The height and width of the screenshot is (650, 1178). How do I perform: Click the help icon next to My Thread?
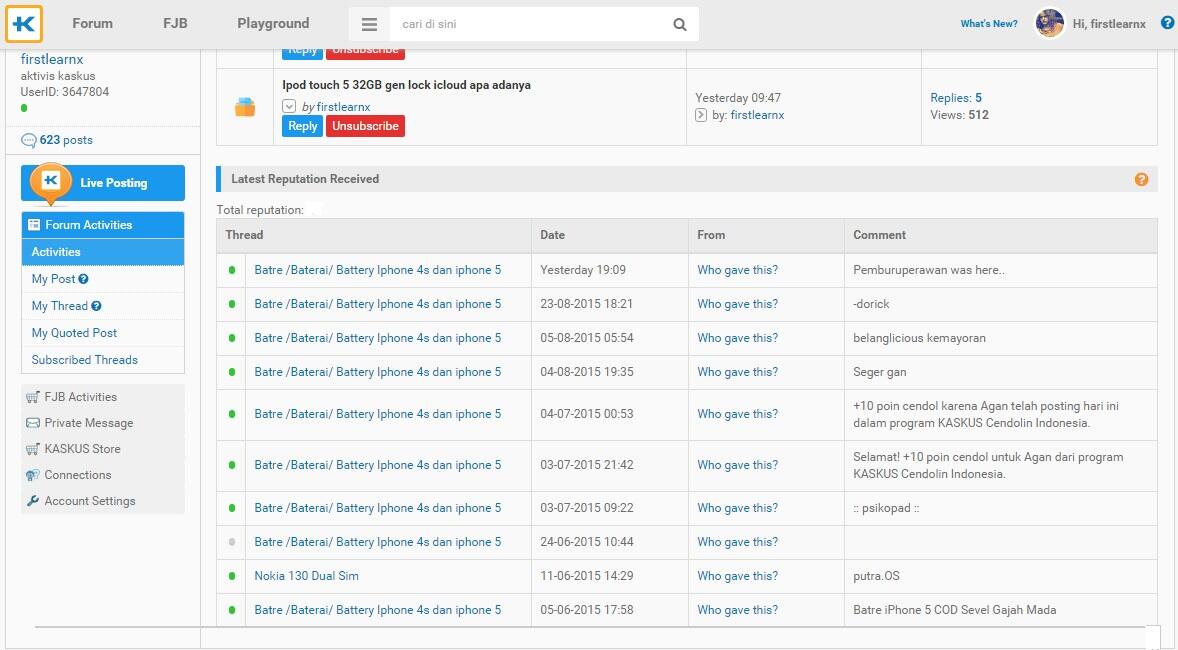click(x=96, y=306)
